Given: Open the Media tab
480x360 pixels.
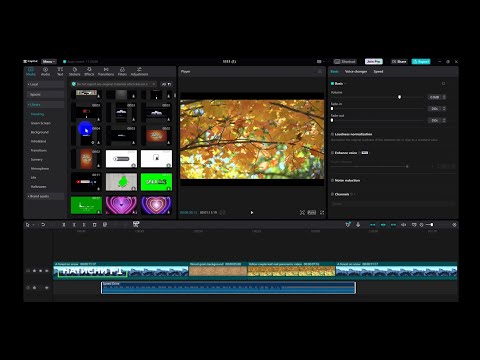Looking at the screenshot, I should coord(31,71).
